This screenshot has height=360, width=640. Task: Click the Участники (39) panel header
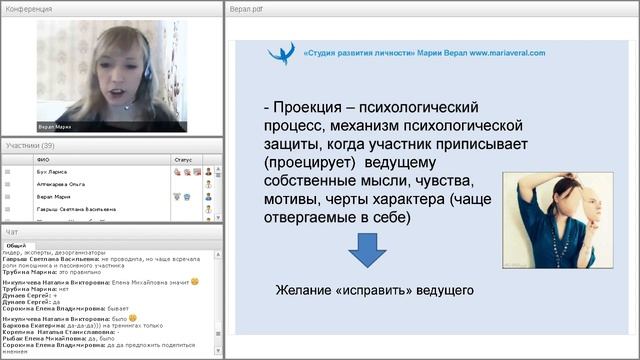[112, 146]
